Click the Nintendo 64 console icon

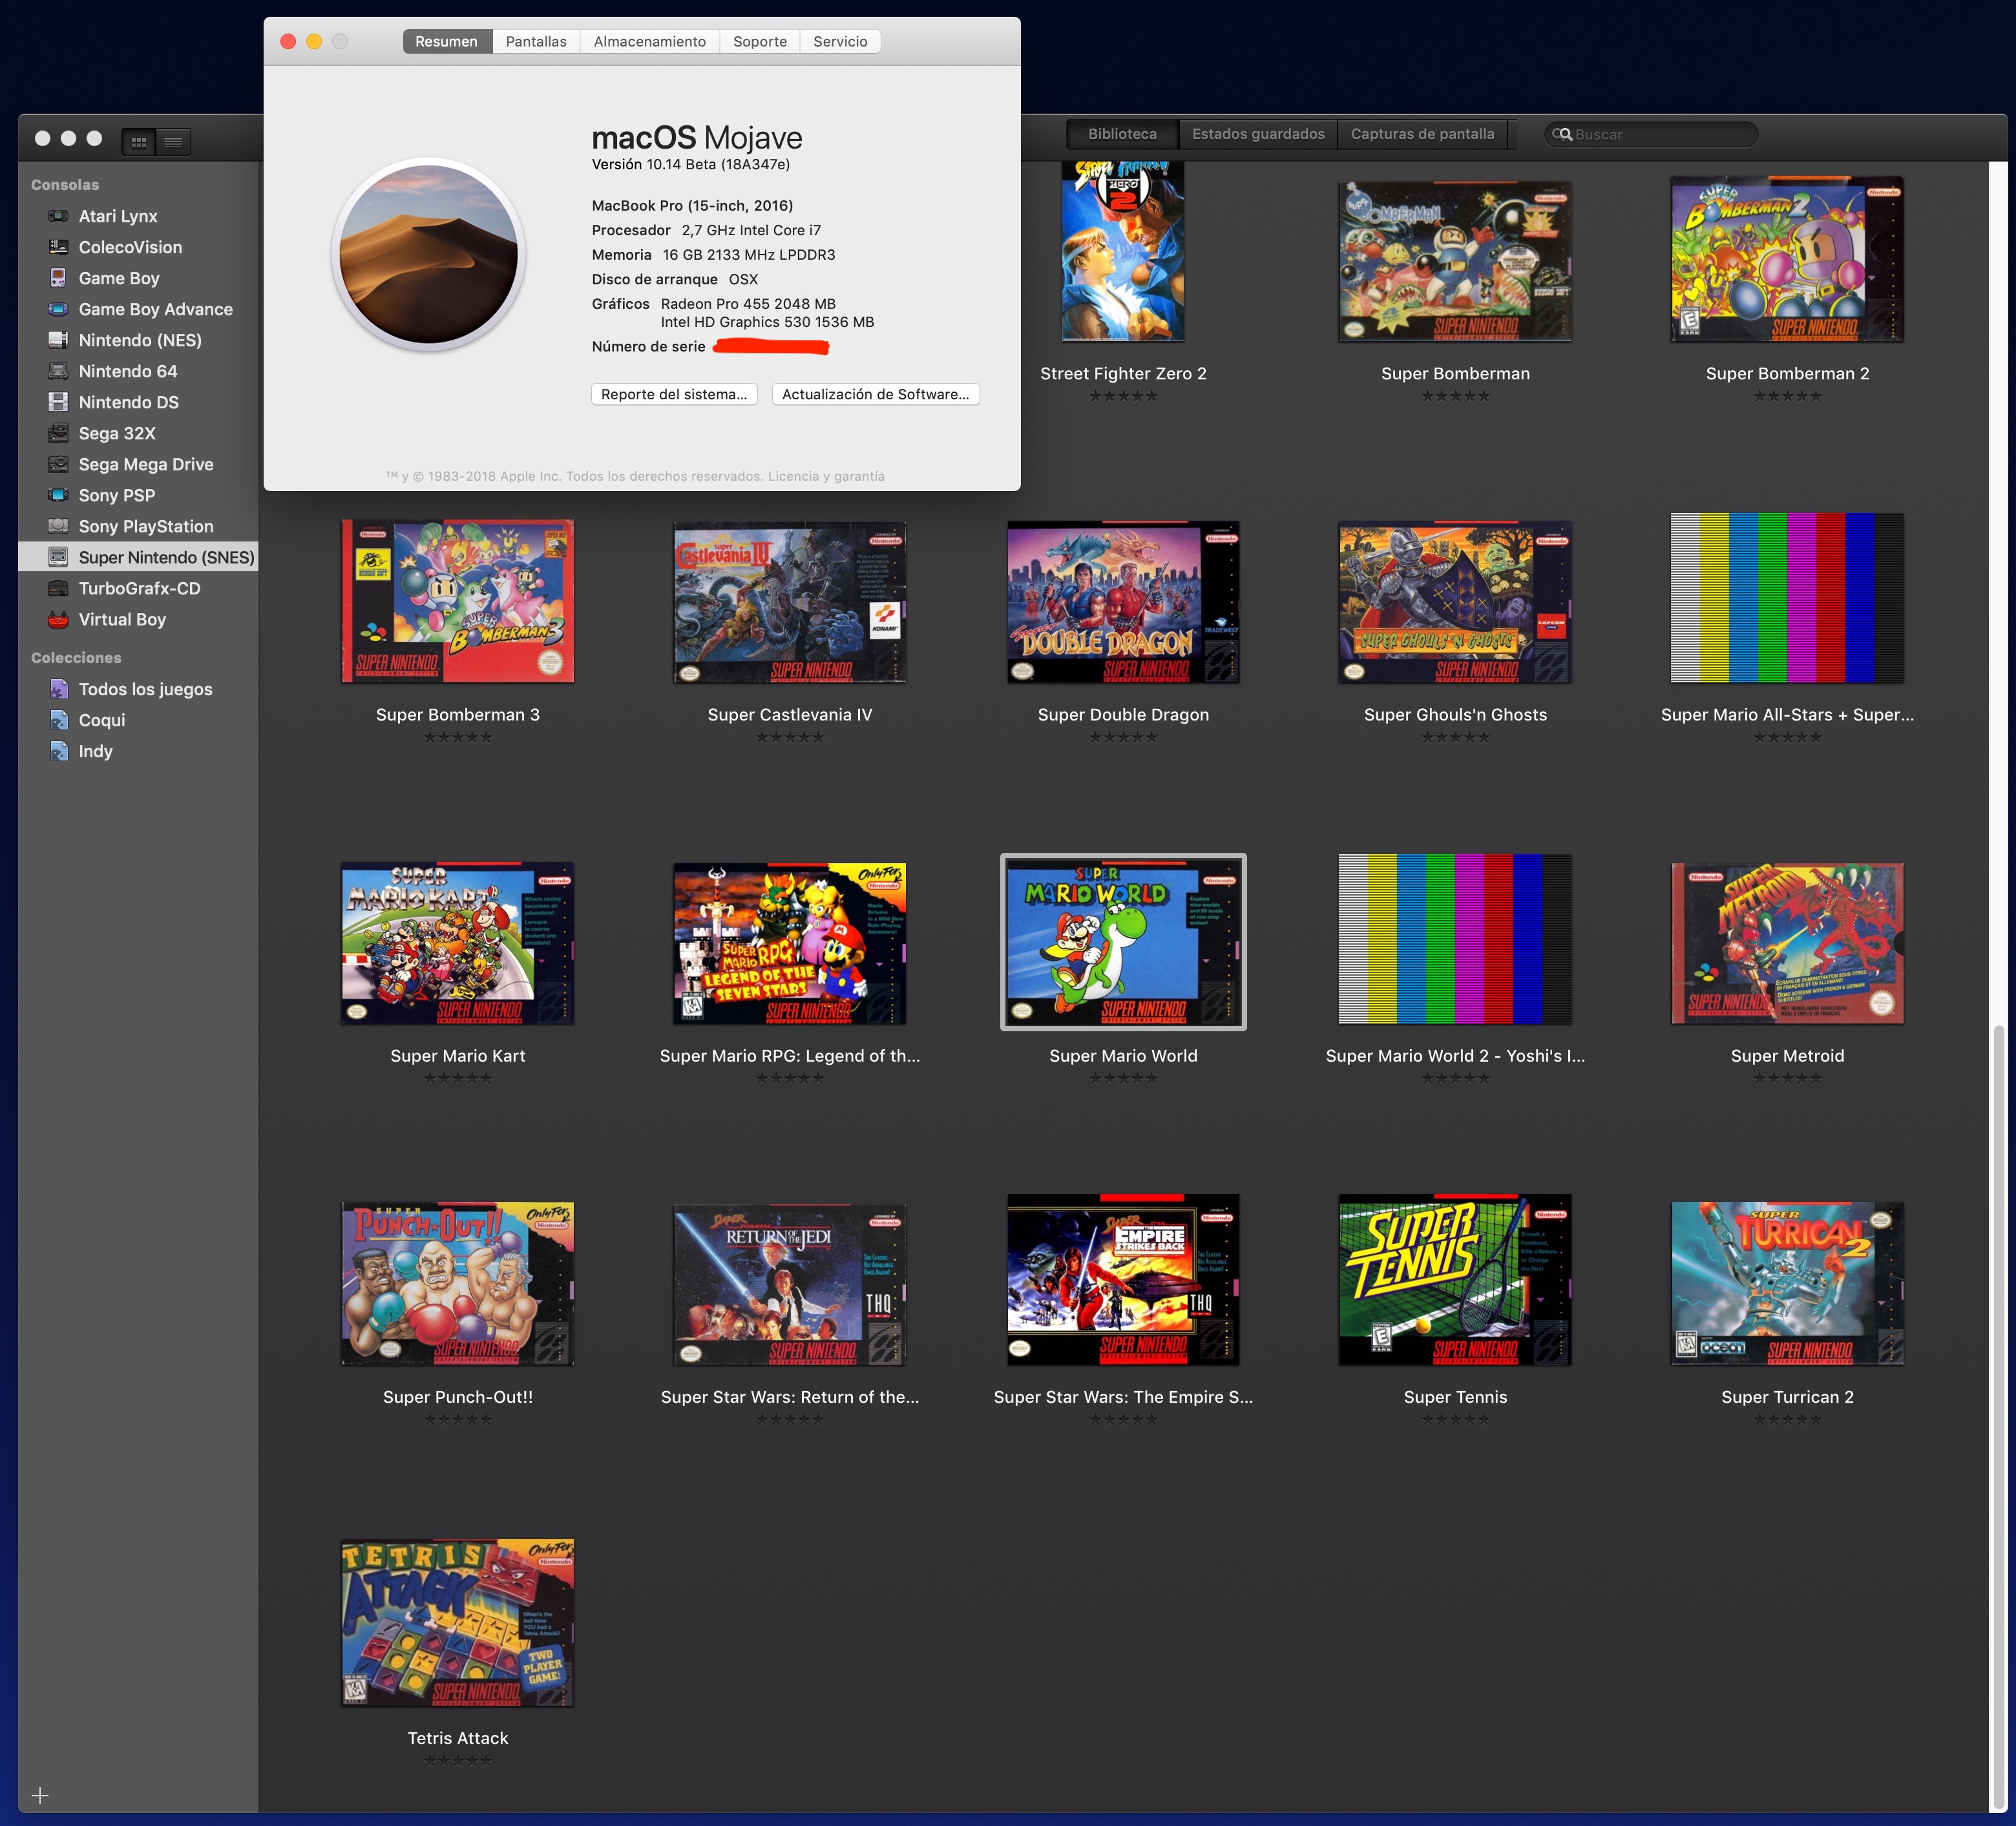58,371
